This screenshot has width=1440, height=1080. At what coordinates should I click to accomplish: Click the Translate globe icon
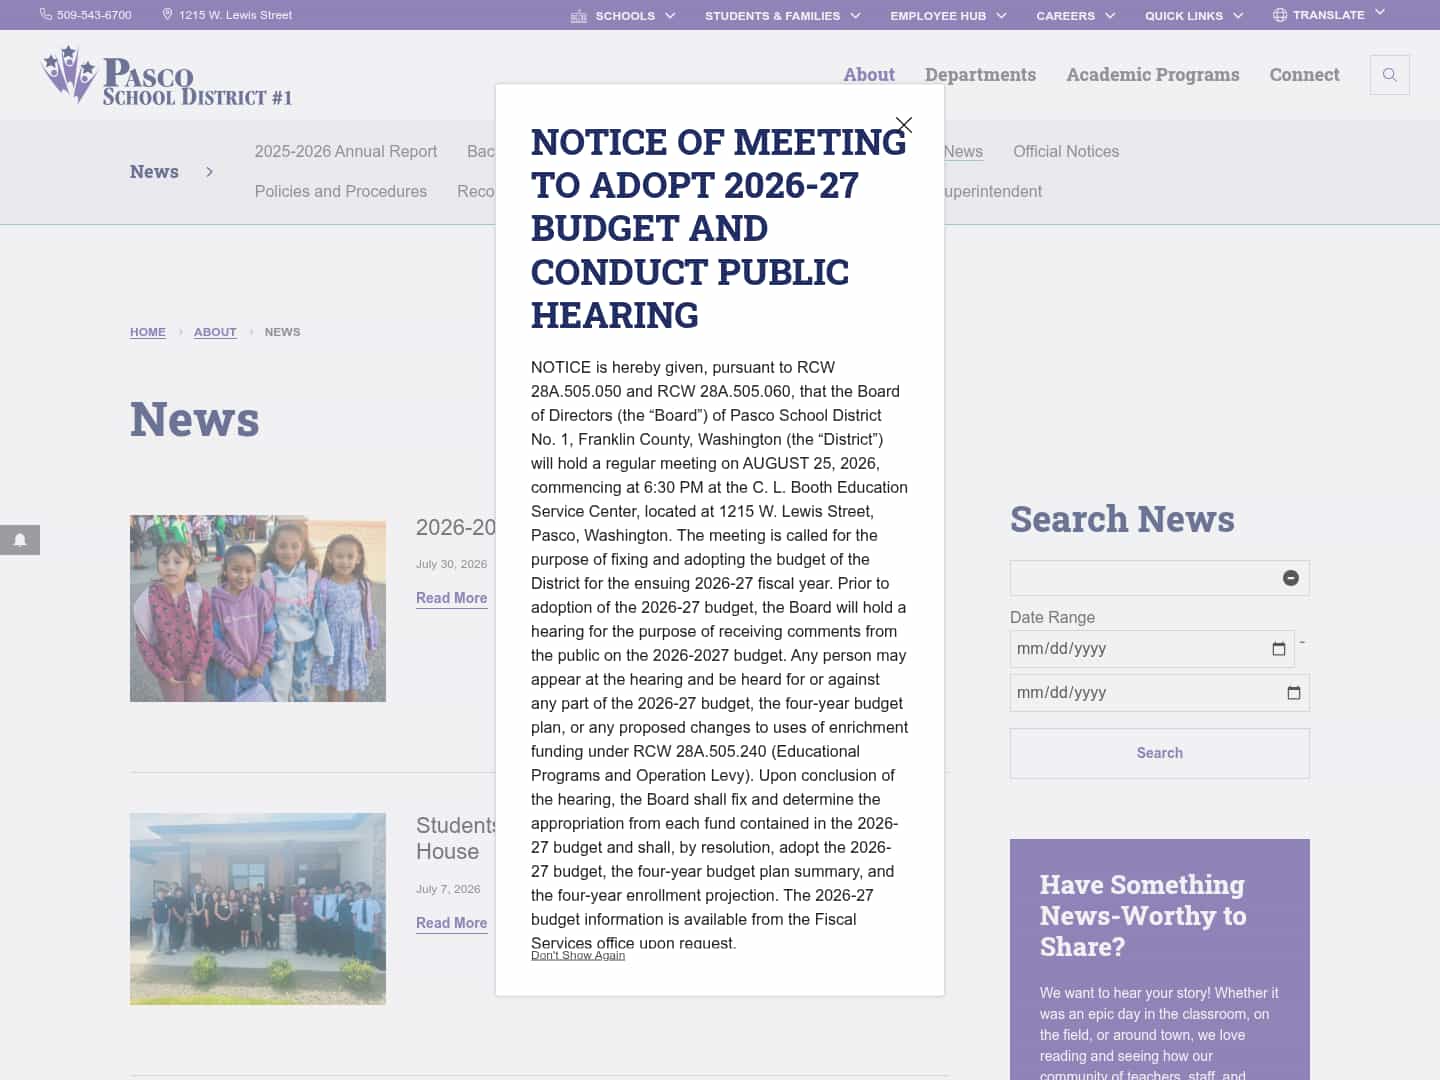point(1279,15)
